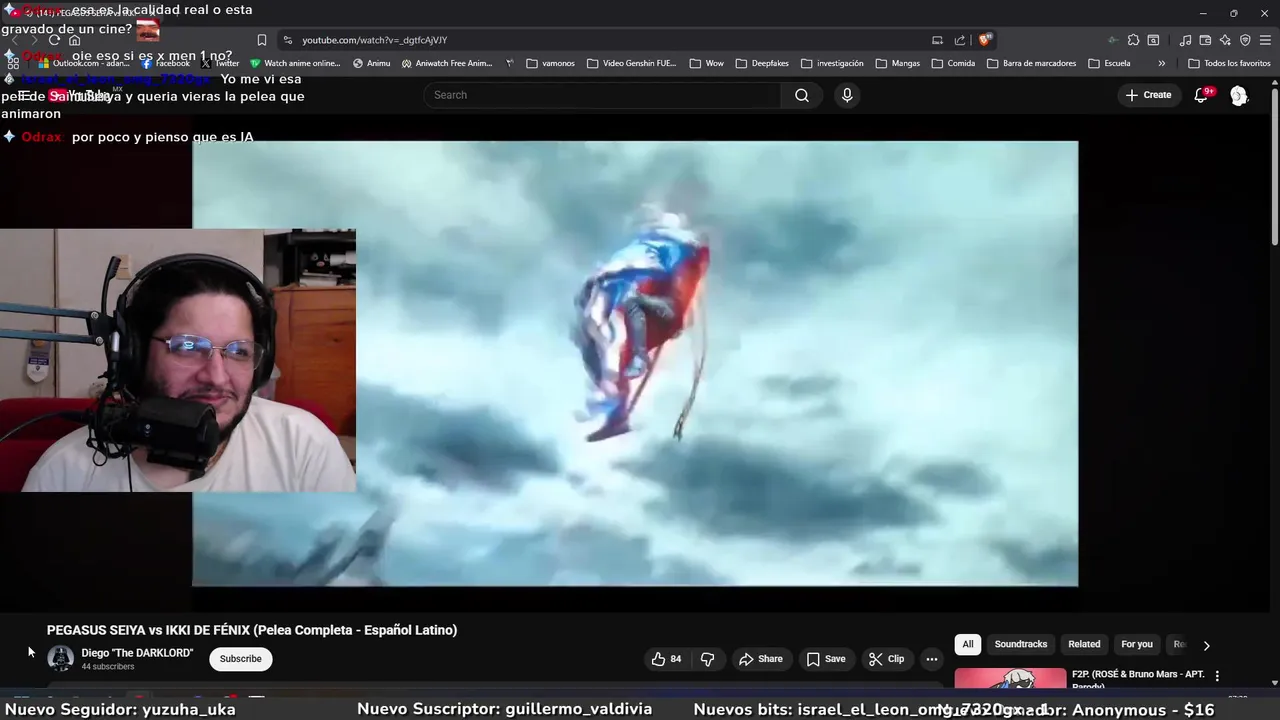Open the three-dot more actions menu

pos(932,659)
